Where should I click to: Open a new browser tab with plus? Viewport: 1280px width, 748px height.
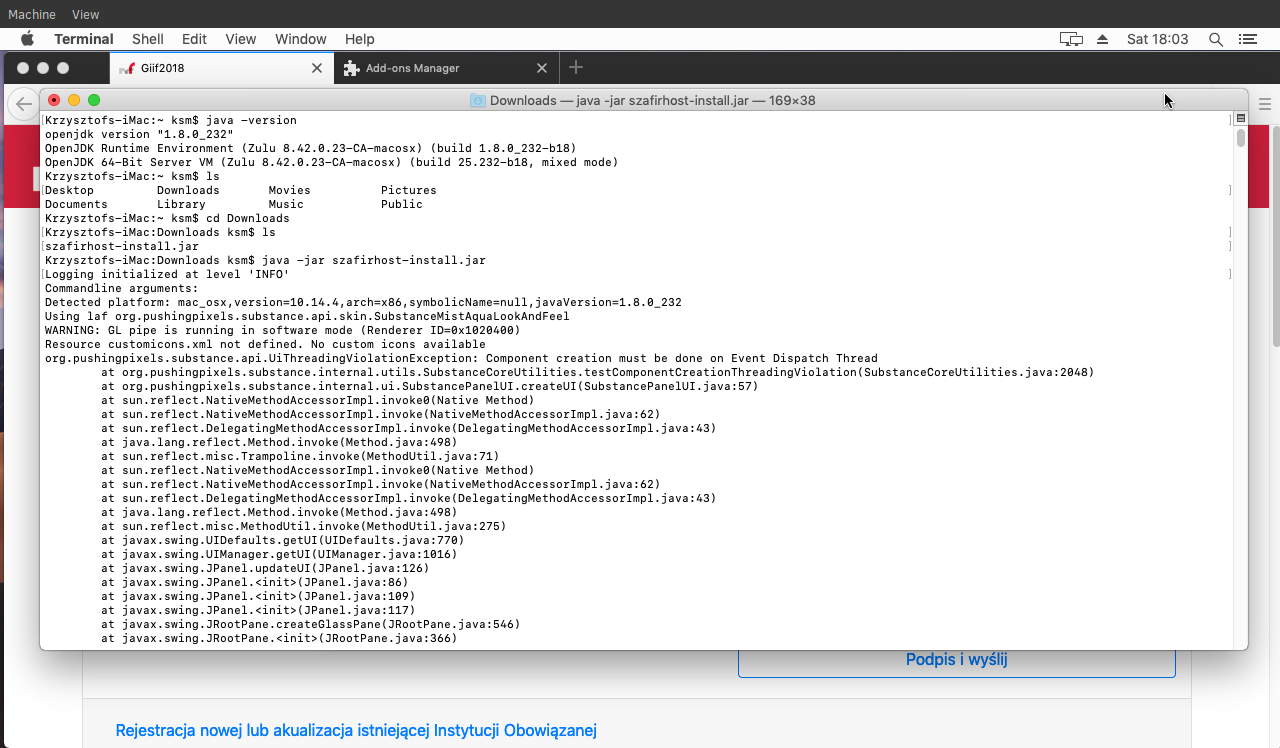tap(575, 68)
